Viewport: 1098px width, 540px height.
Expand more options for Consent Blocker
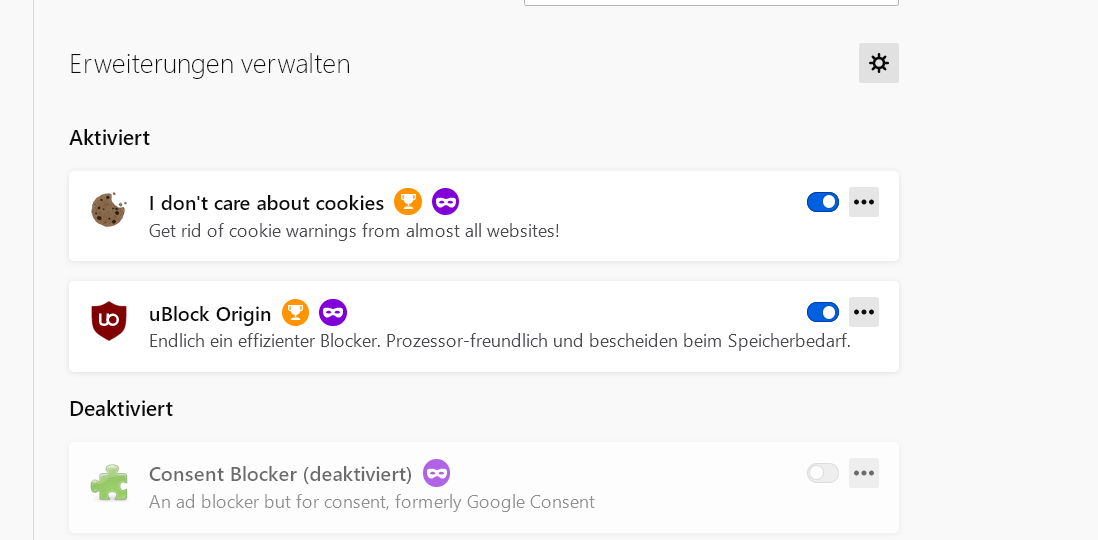864,473
